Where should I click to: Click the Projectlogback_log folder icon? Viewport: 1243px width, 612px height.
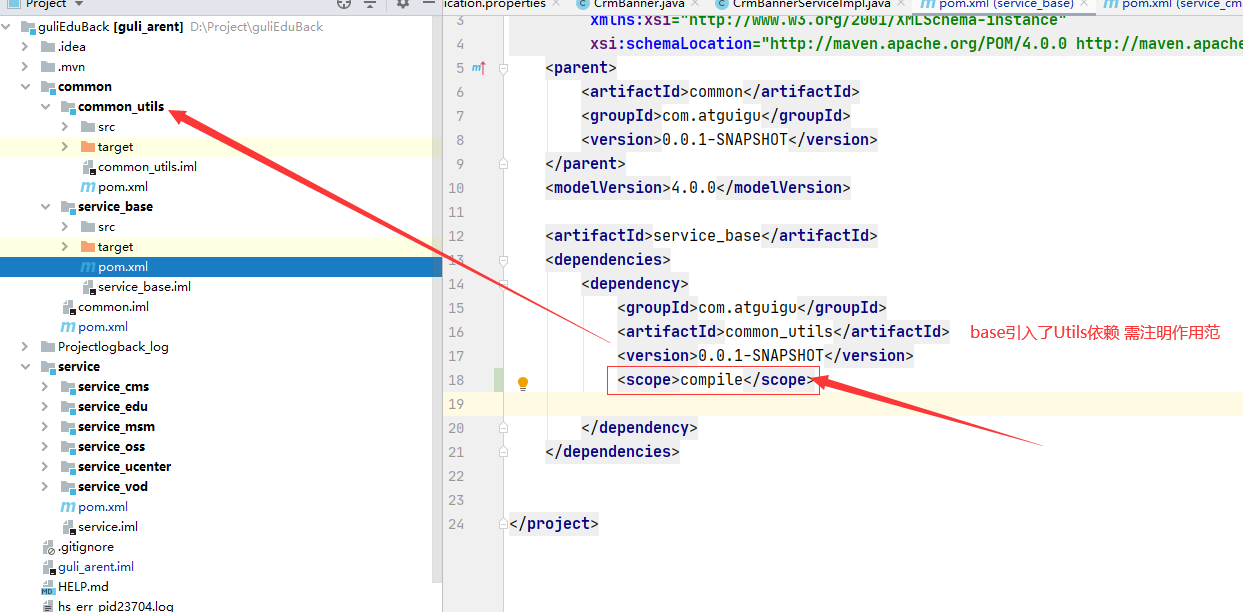48,347
